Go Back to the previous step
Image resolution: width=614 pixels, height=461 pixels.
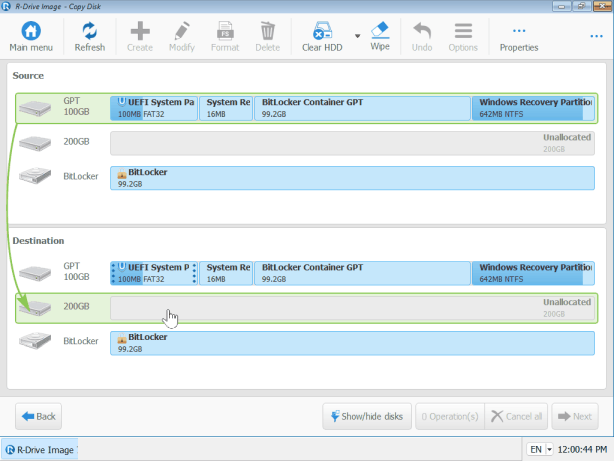coord(38,416)
